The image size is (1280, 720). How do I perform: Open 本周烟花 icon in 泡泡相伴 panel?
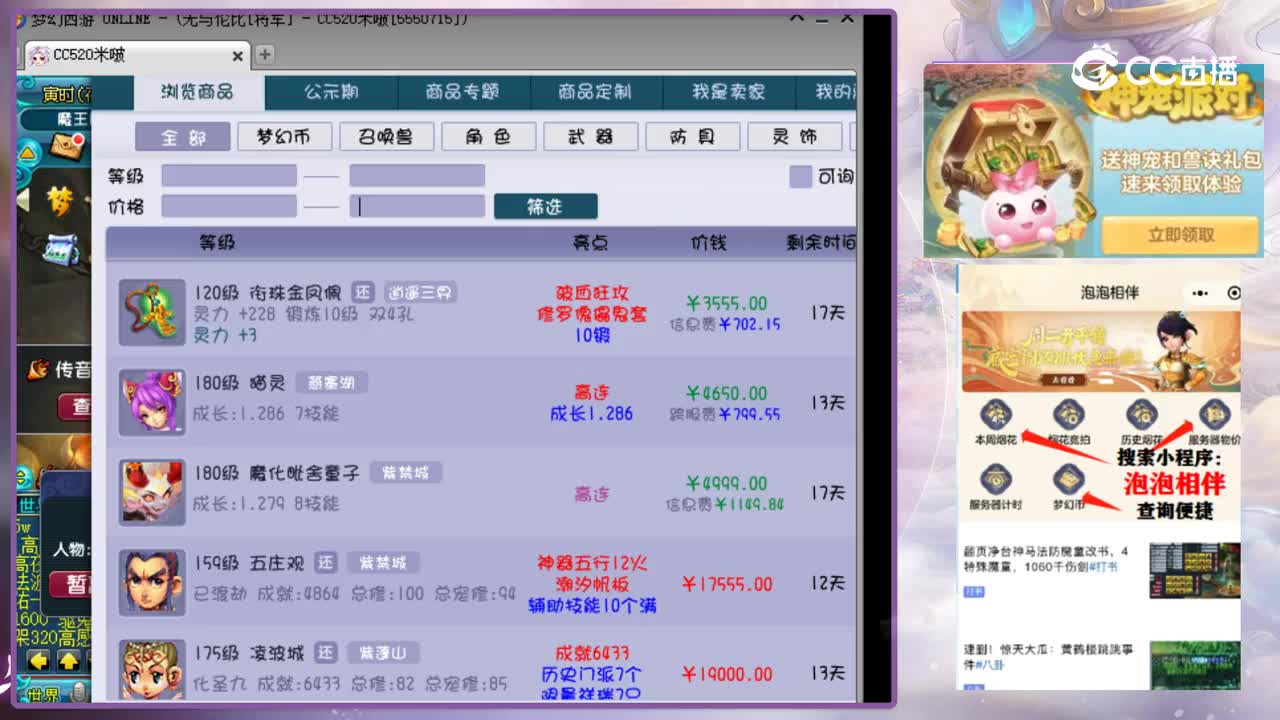995,414
